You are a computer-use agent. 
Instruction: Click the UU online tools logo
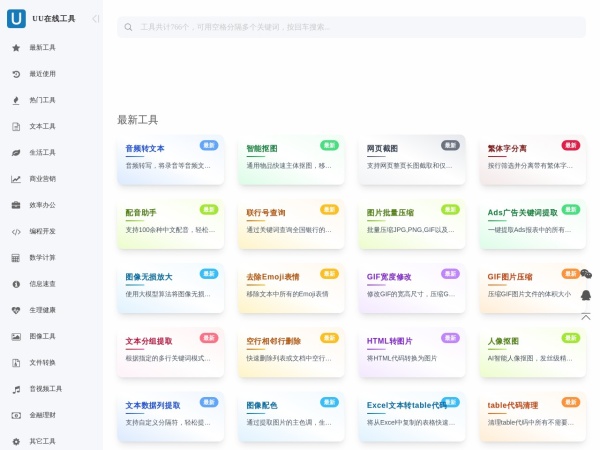coord(16,18)
